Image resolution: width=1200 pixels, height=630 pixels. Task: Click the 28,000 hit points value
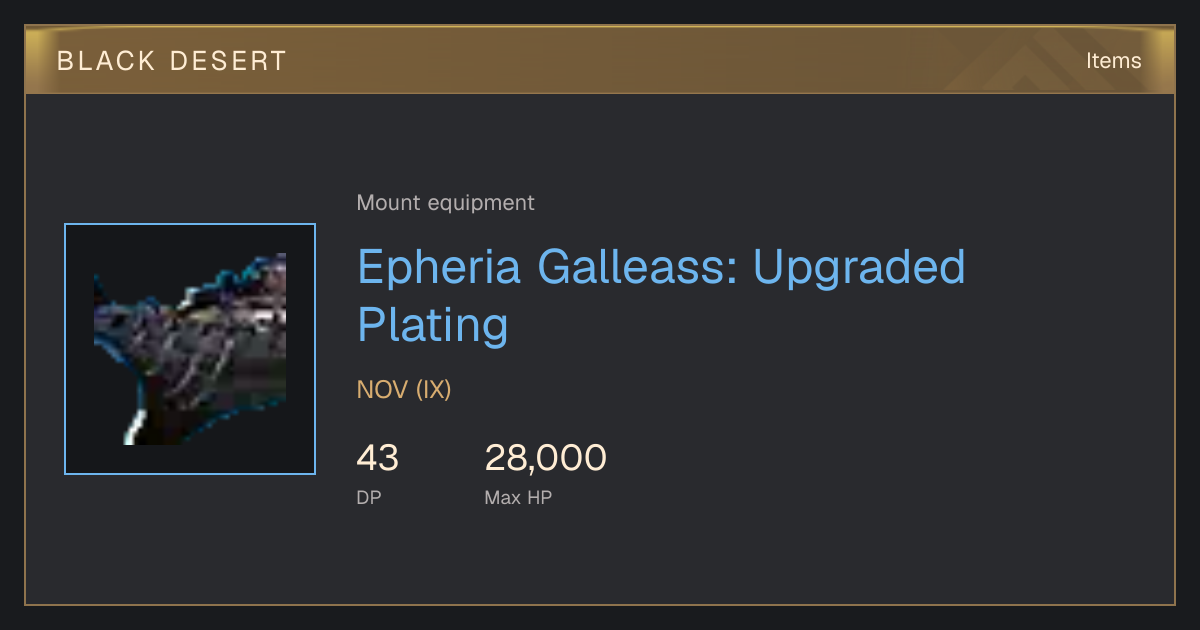(x=545, y=458)
